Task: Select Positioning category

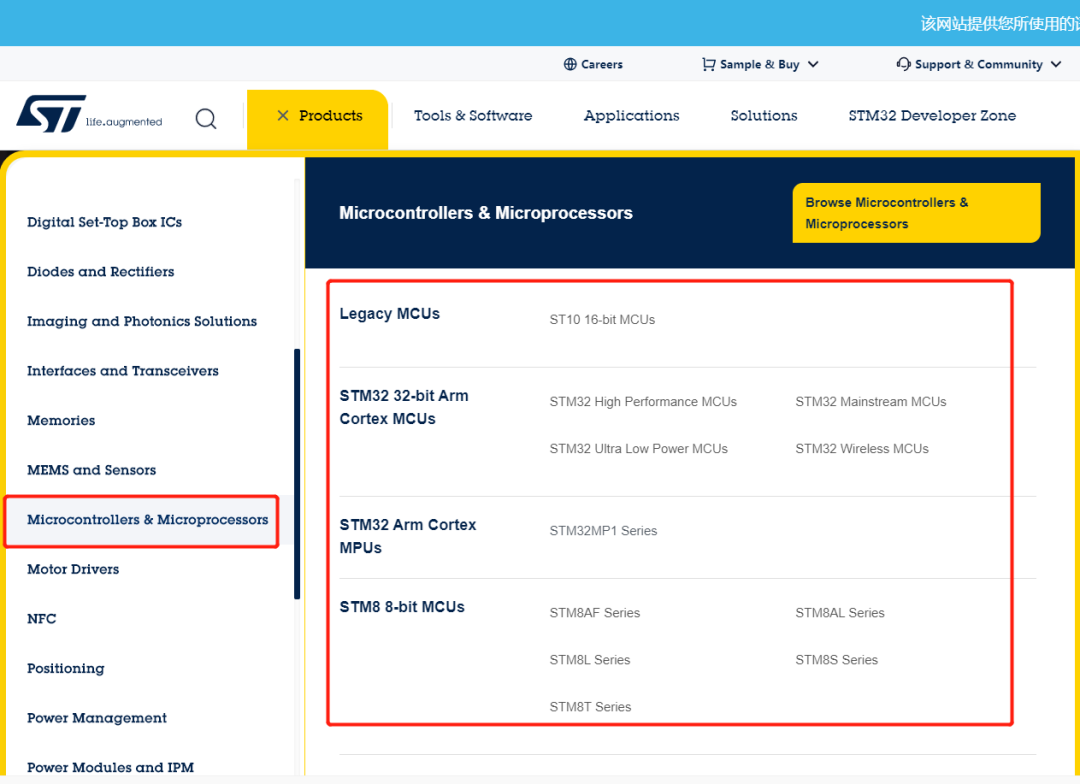Action: pos(65,668)
